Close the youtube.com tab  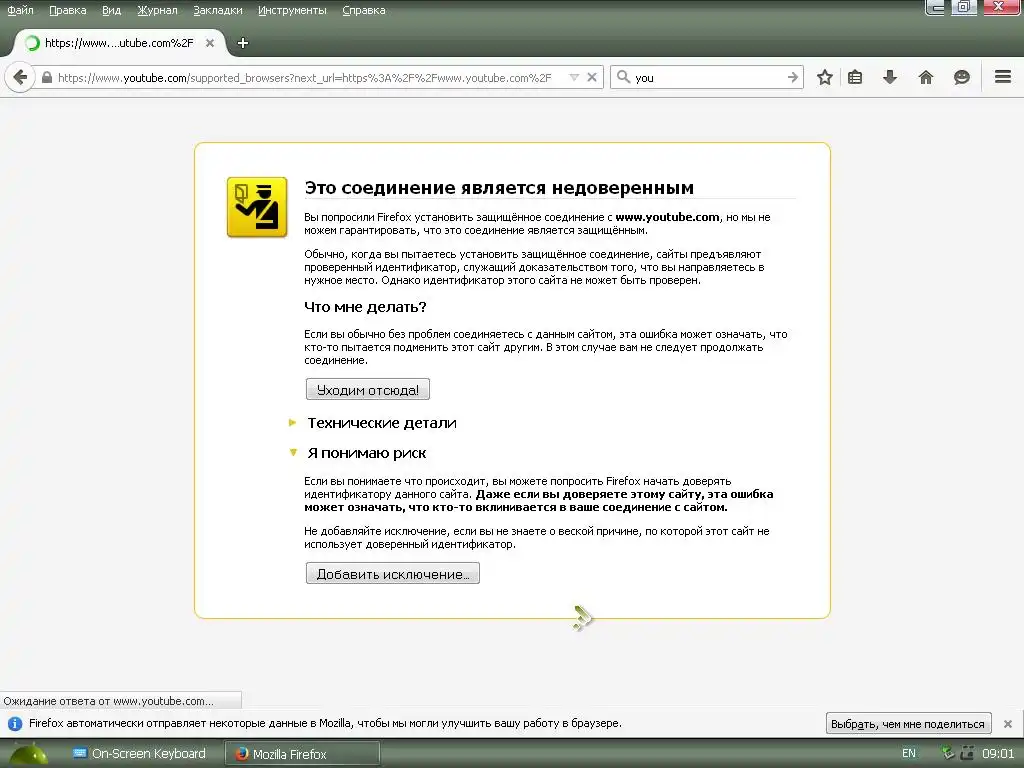210,43
